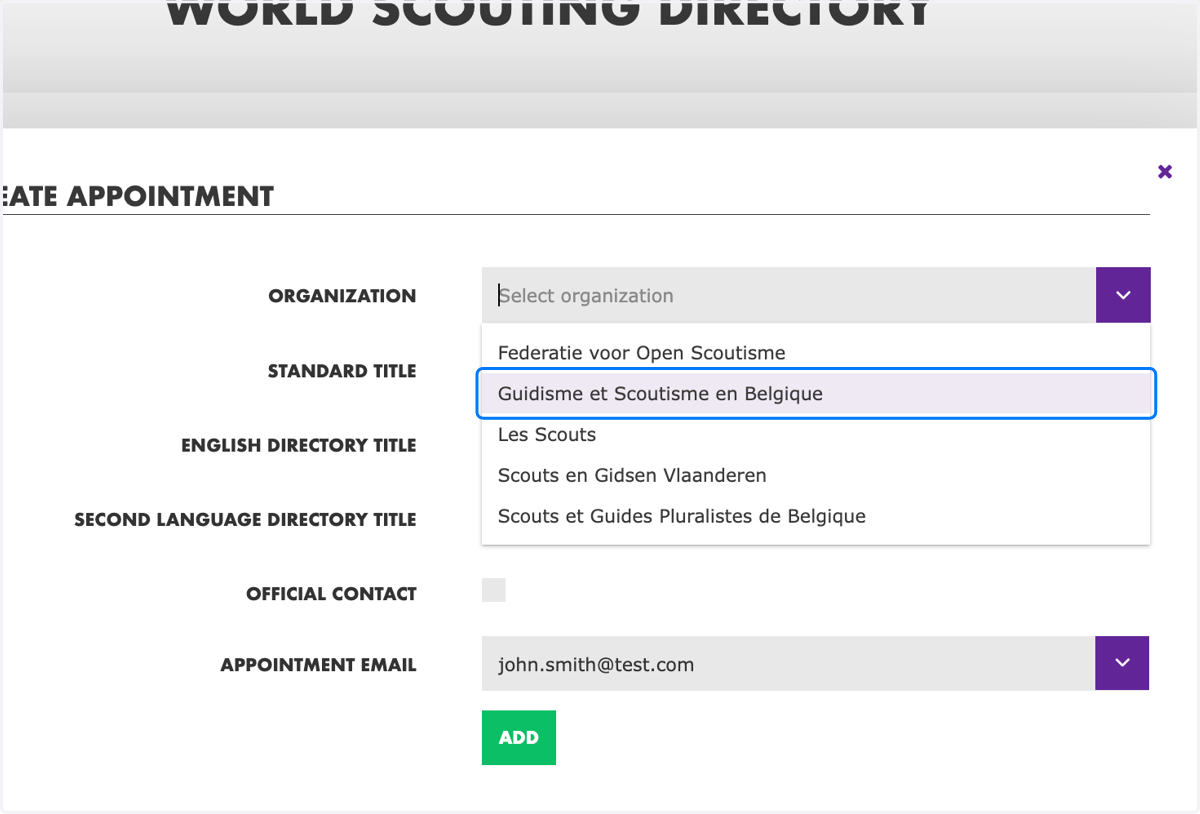Close the Create Appointment dialog

point(1165,172)
